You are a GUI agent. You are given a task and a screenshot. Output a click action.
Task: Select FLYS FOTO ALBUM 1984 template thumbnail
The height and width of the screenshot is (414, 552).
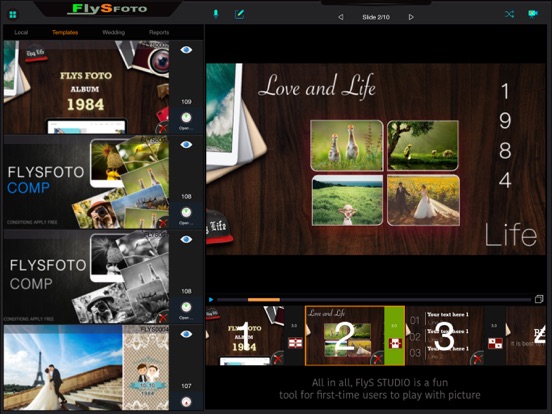point(86,87)
